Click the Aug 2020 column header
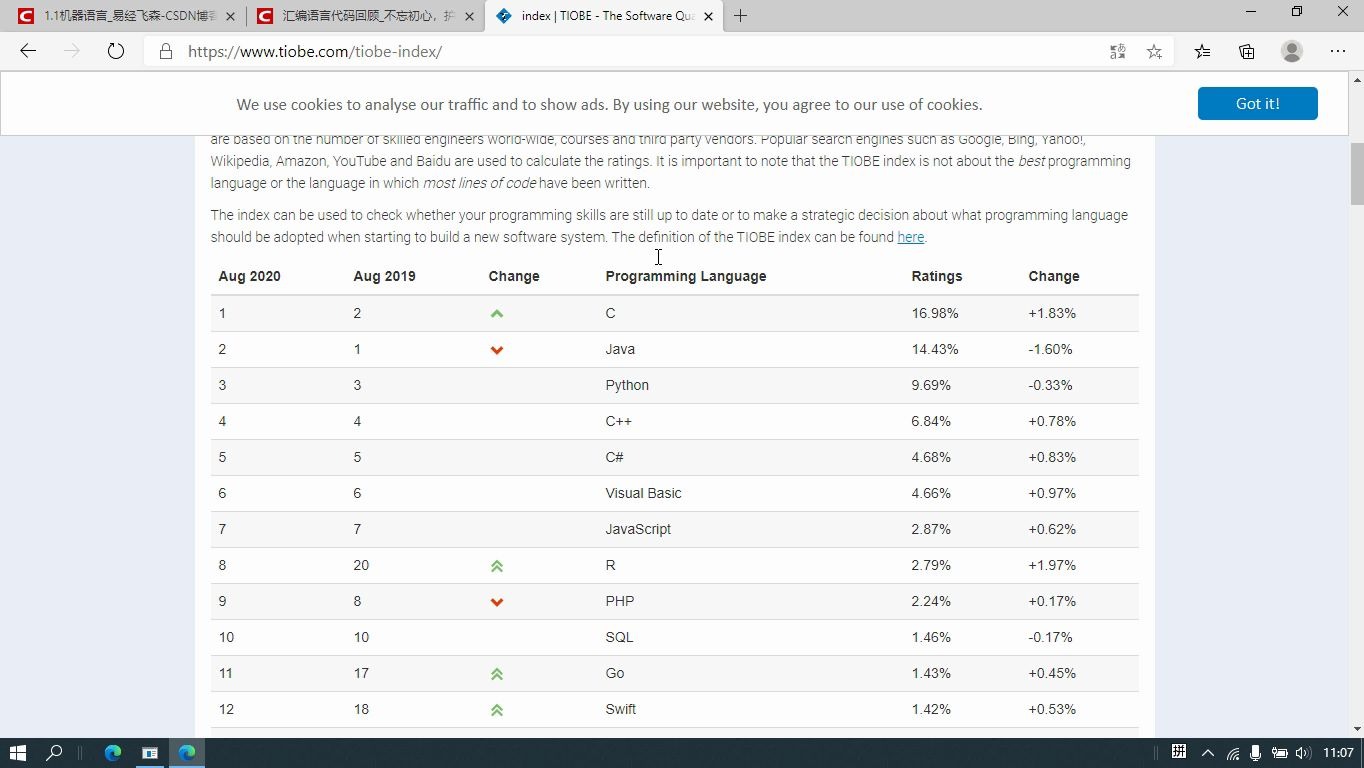The width and height of the screenshot is (1364, 768). tap(249, 276)
